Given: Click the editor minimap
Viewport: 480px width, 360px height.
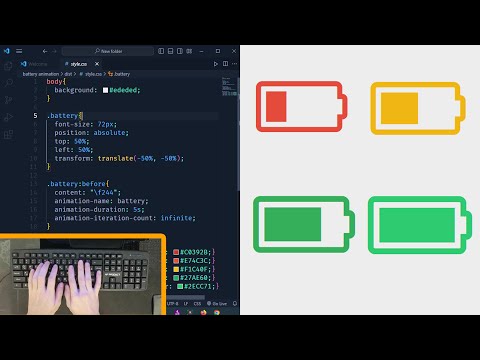Looking at the screenshot, I should 229,87.
